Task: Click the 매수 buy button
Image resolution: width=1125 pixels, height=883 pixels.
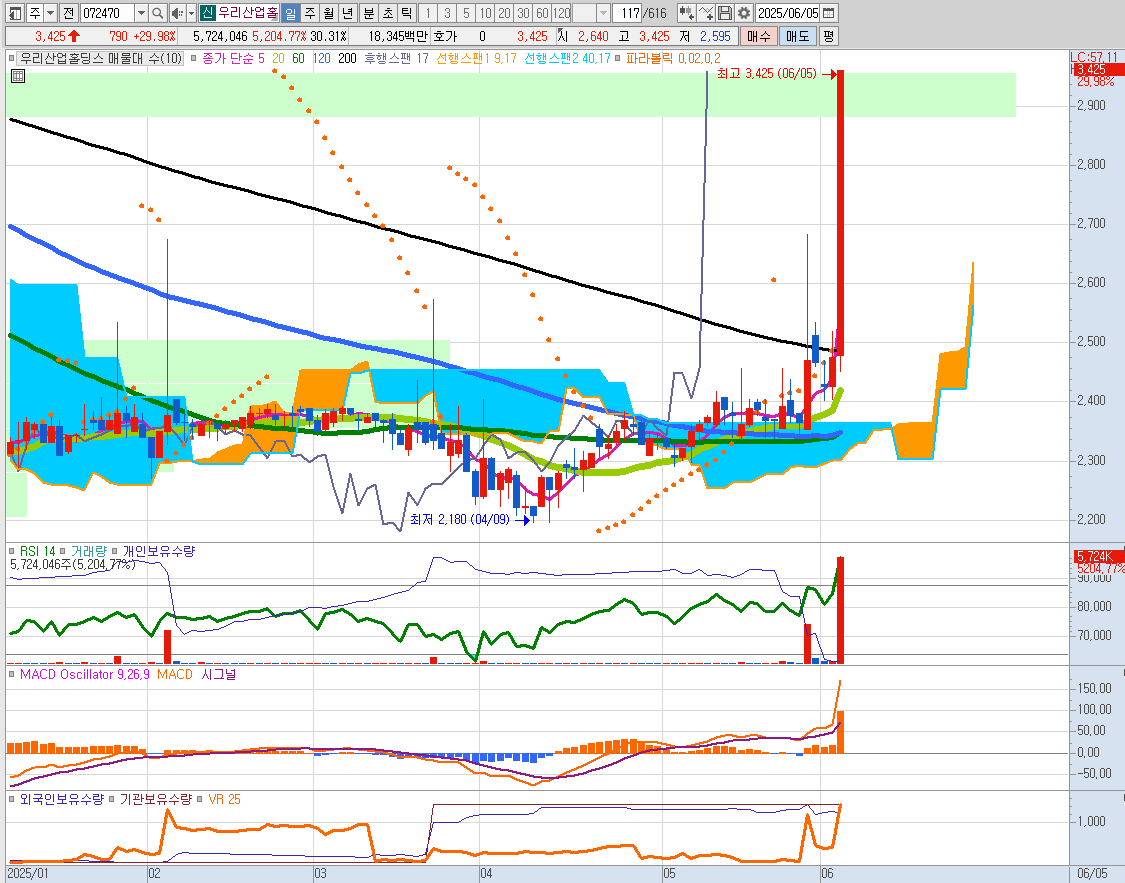Action: pyautogui.click(x=759, y=36)
